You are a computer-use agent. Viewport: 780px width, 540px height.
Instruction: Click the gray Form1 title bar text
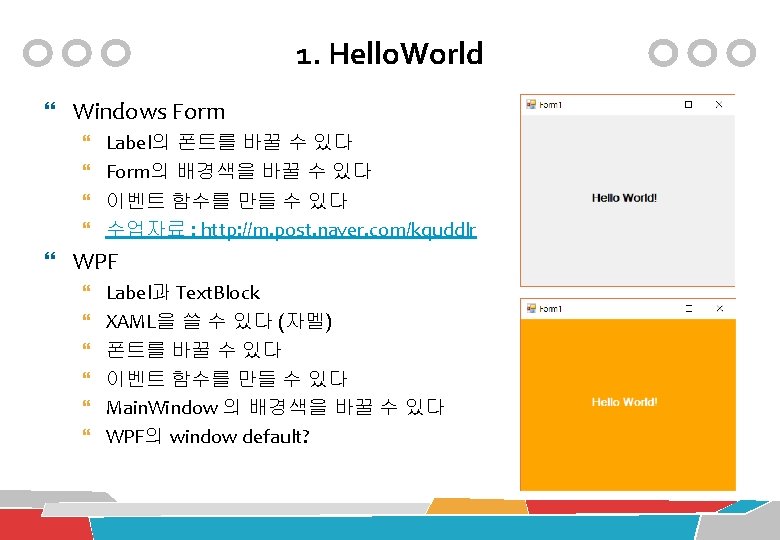click(550, 104)
